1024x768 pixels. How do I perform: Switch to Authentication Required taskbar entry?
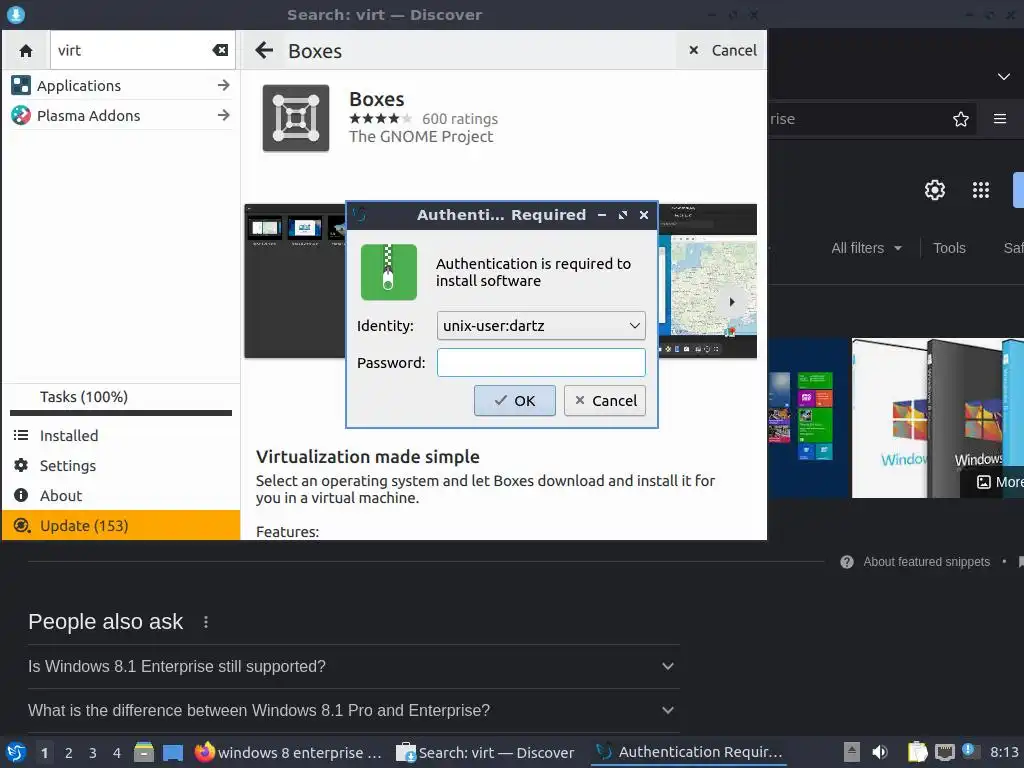coord(689,752)
